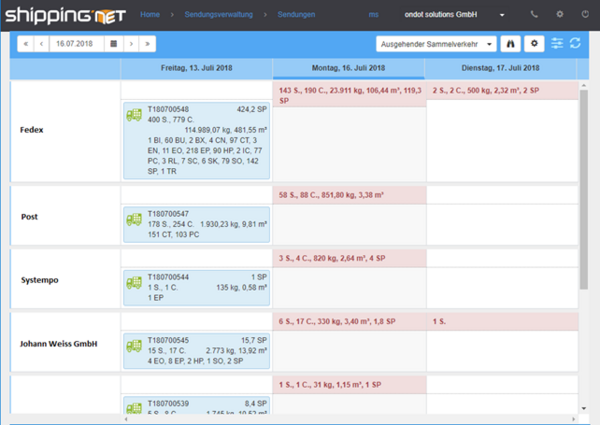
Task: Click the phone icon in the top bar
Action: (x=533, y=15)
